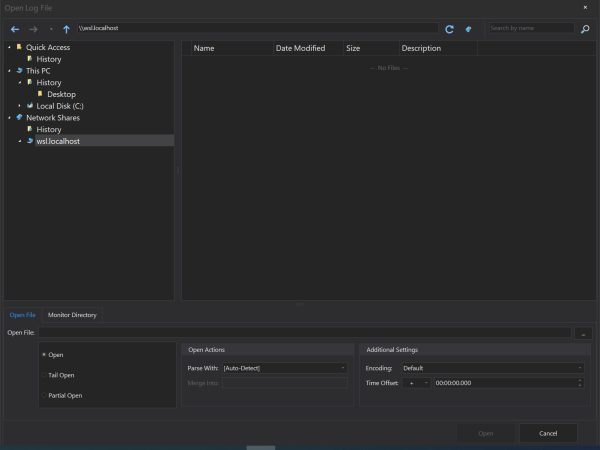
Task: Navigate up one folder level
Action: 66,29
